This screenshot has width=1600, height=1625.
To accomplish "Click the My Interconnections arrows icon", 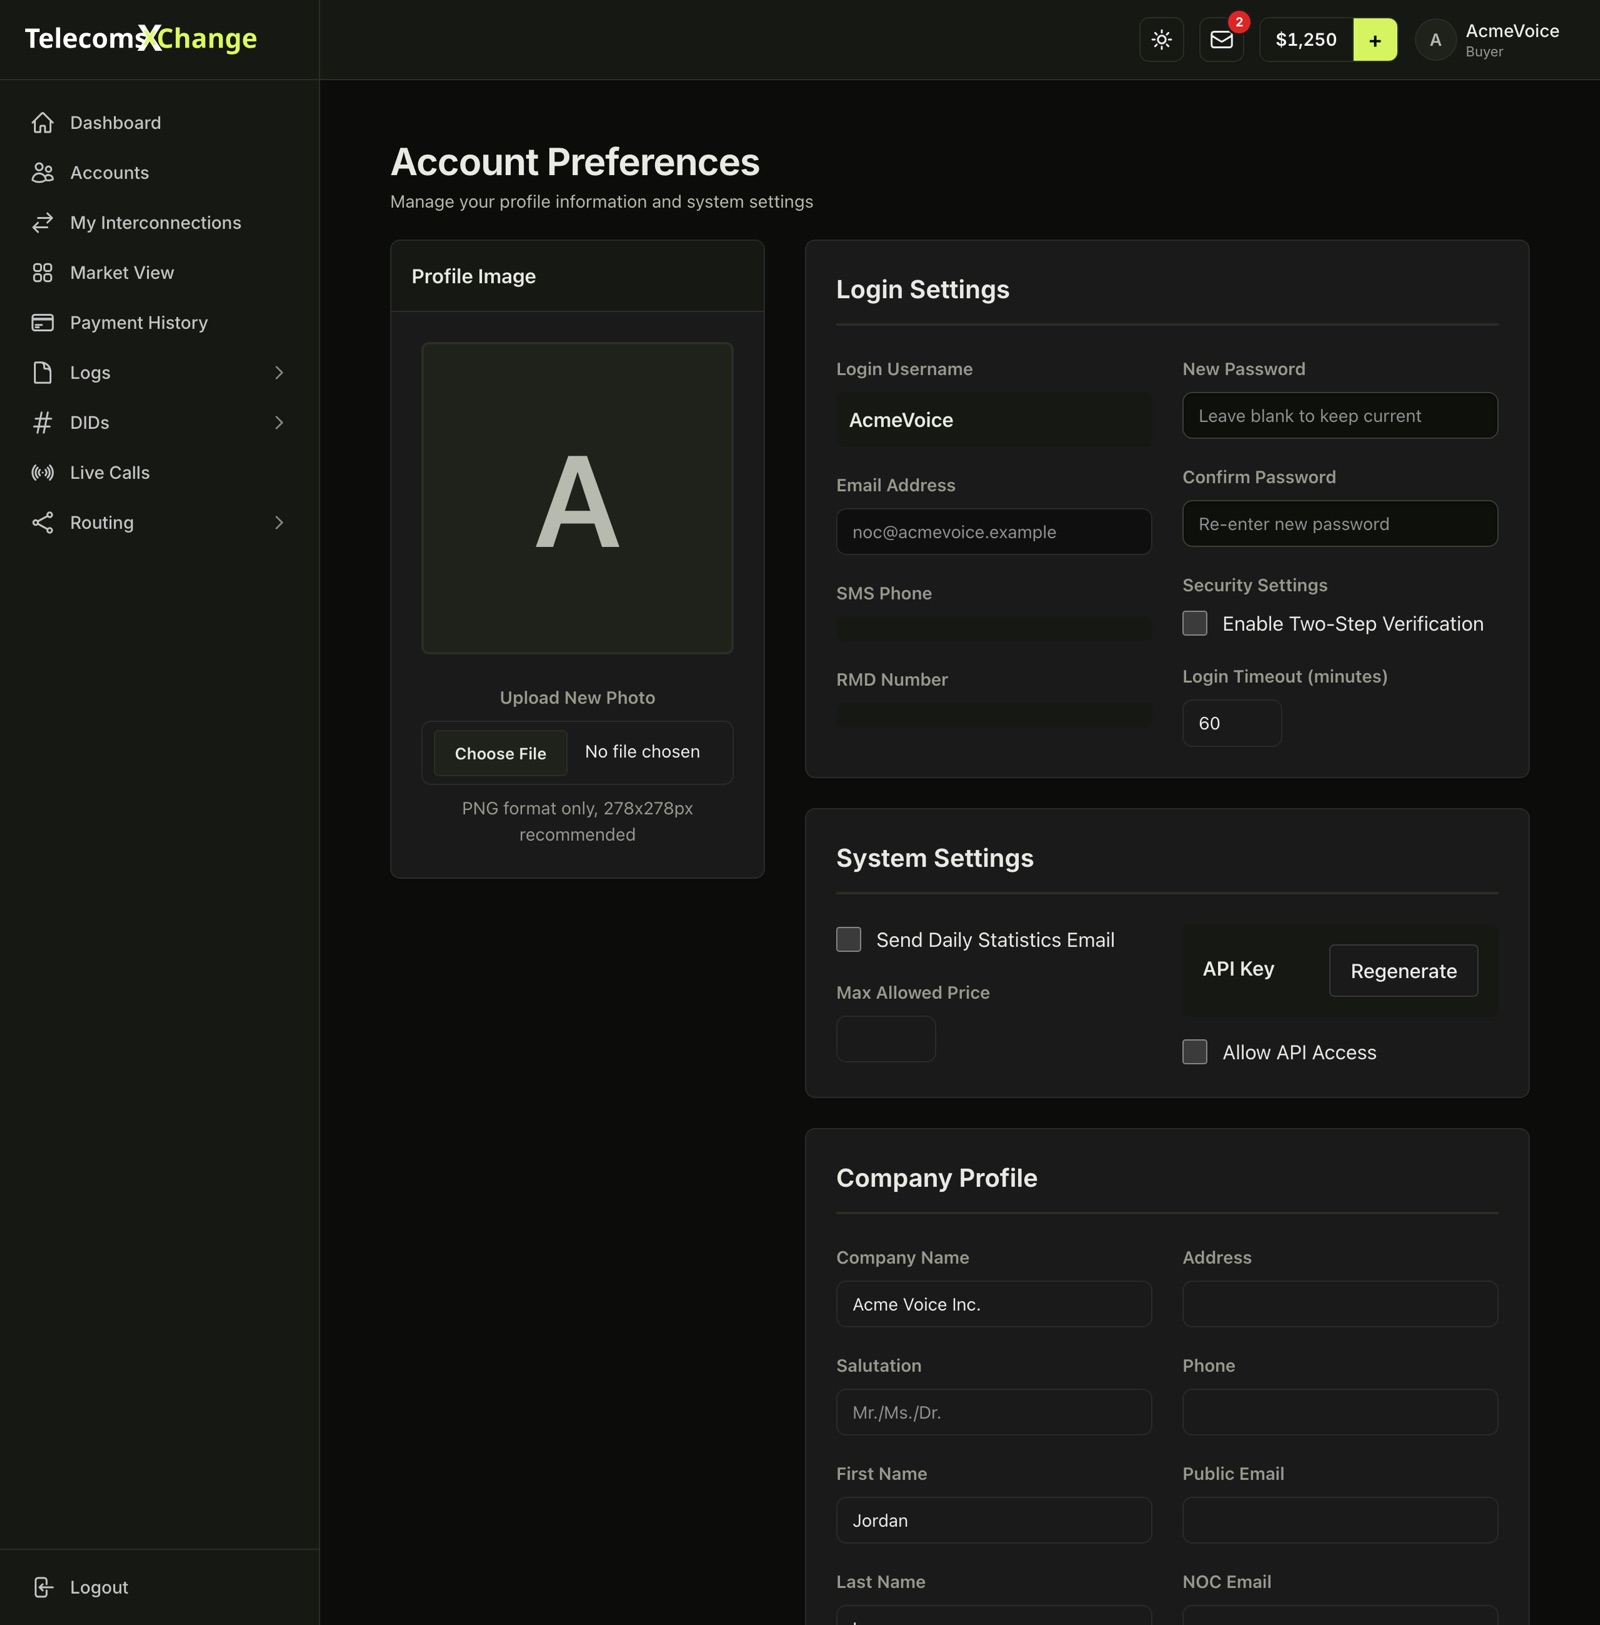I will 42,223.
